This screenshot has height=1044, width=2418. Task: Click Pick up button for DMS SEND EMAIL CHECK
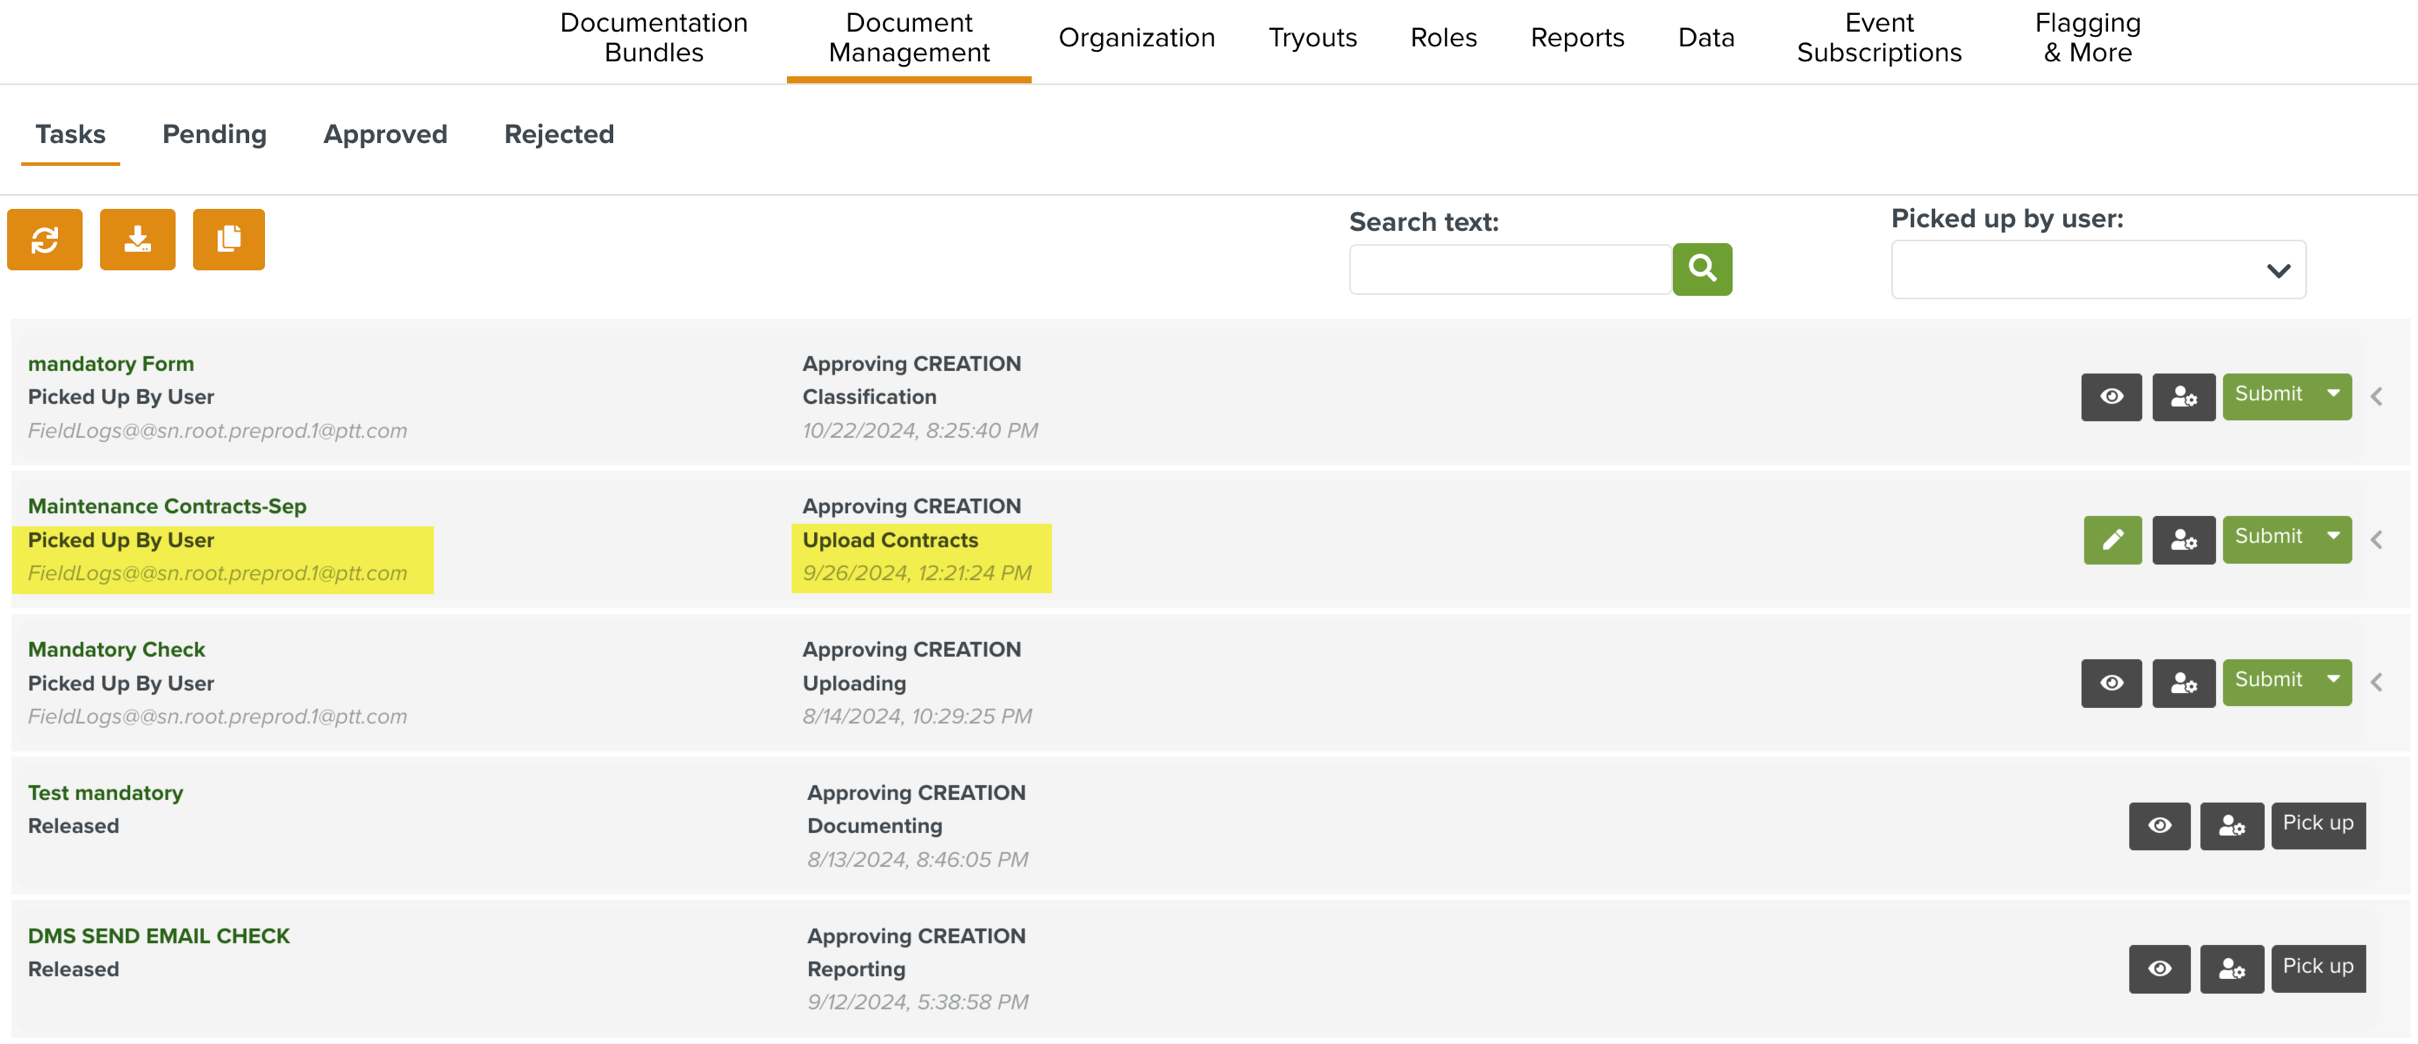click(2318, 967)
